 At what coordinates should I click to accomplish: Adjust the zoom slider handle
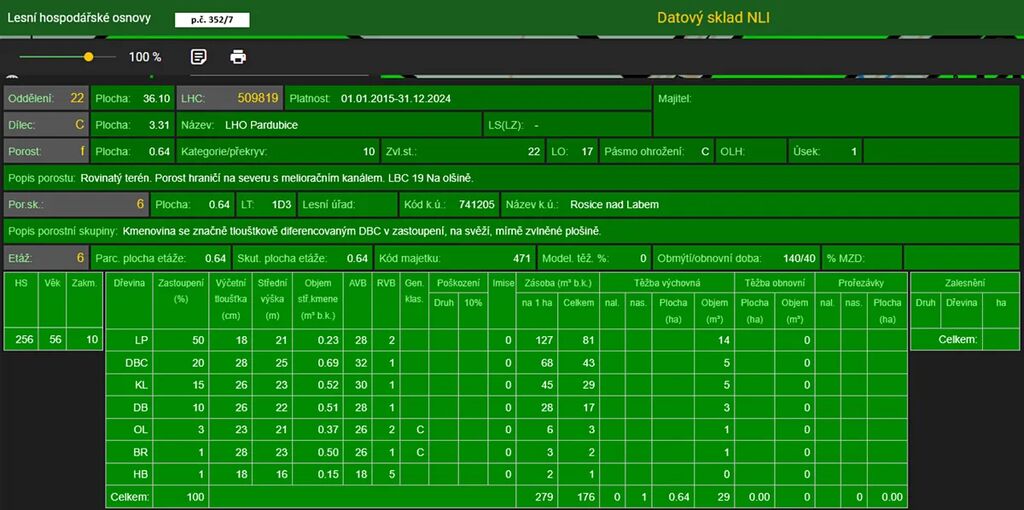click(89, 57)
